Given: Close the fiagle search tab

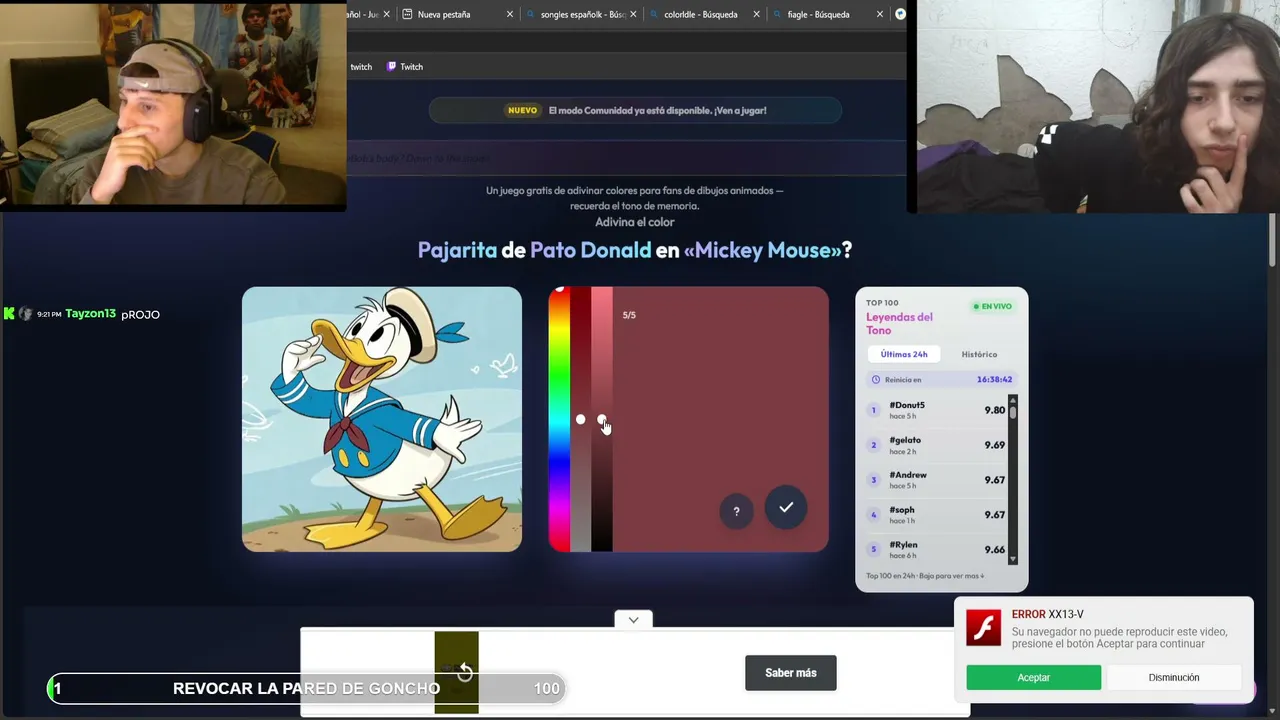Looking at the screenshot, I should click(880, 14).
